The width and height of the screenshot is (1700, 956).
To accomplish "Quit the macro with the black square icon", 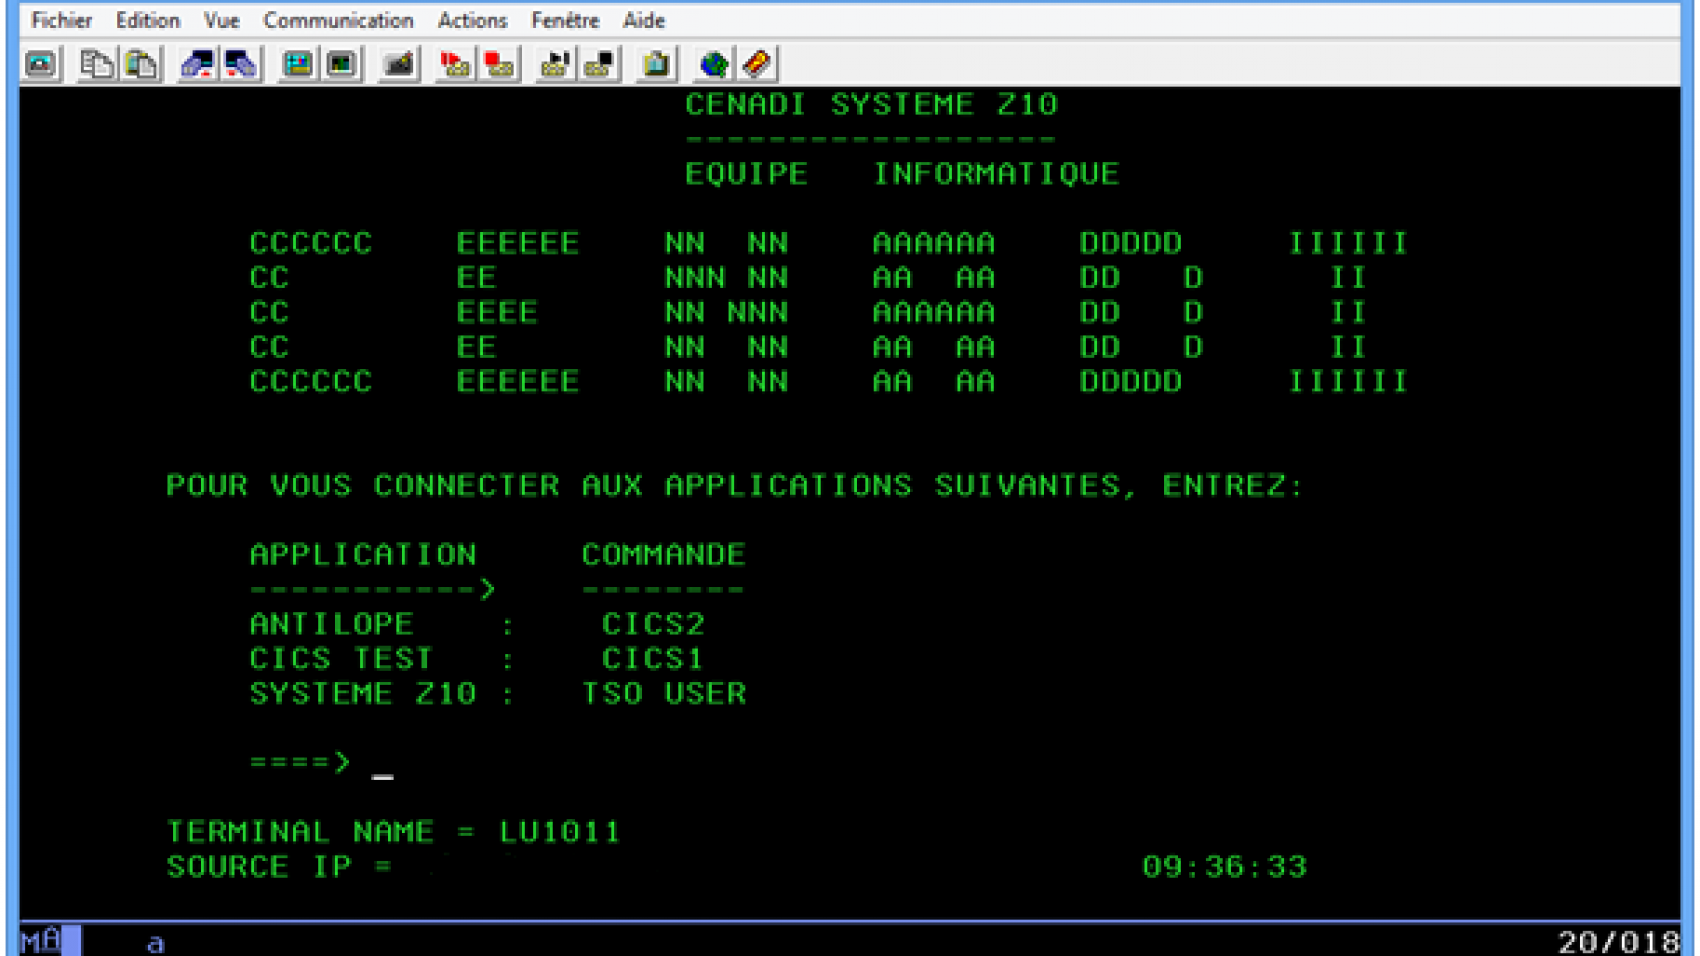I will (x=599, y=64).
